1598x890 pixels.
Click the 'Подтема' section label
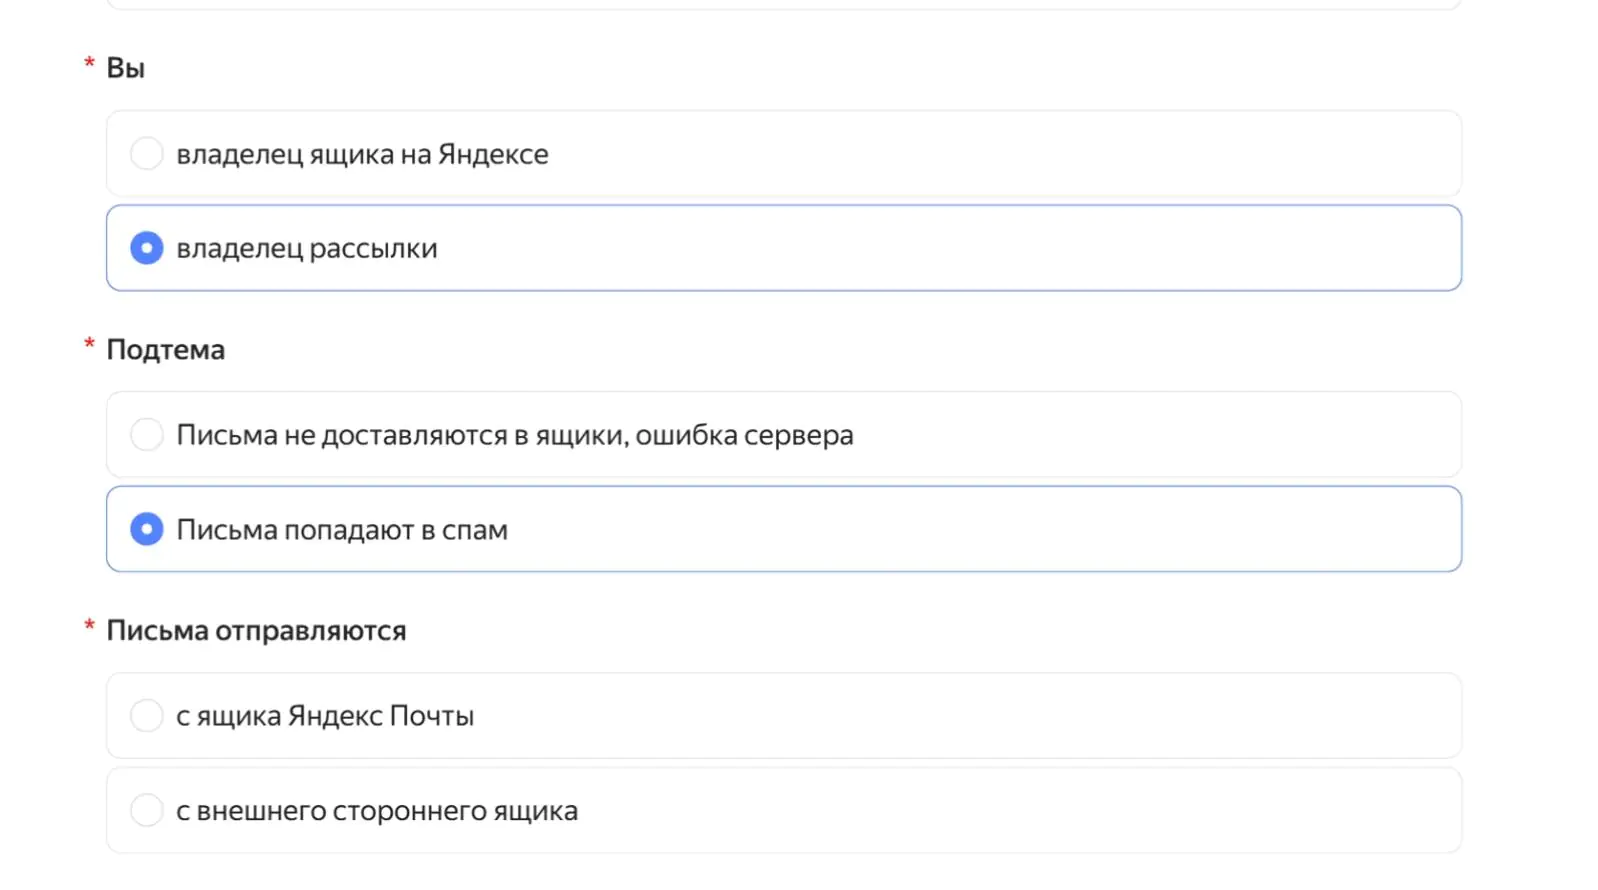tap(166, 350)
